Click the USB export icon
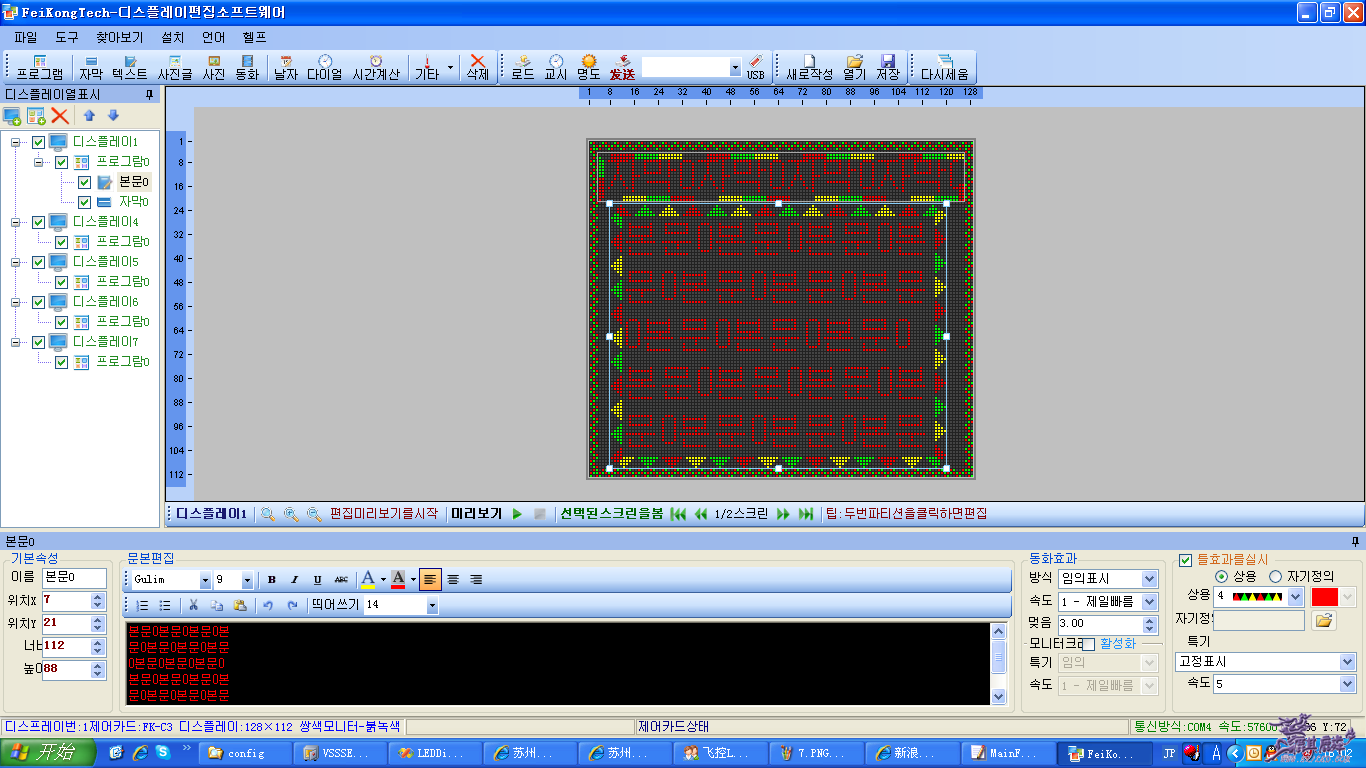1366x768 pixels. pyautogui.click(x=755, y=67)
